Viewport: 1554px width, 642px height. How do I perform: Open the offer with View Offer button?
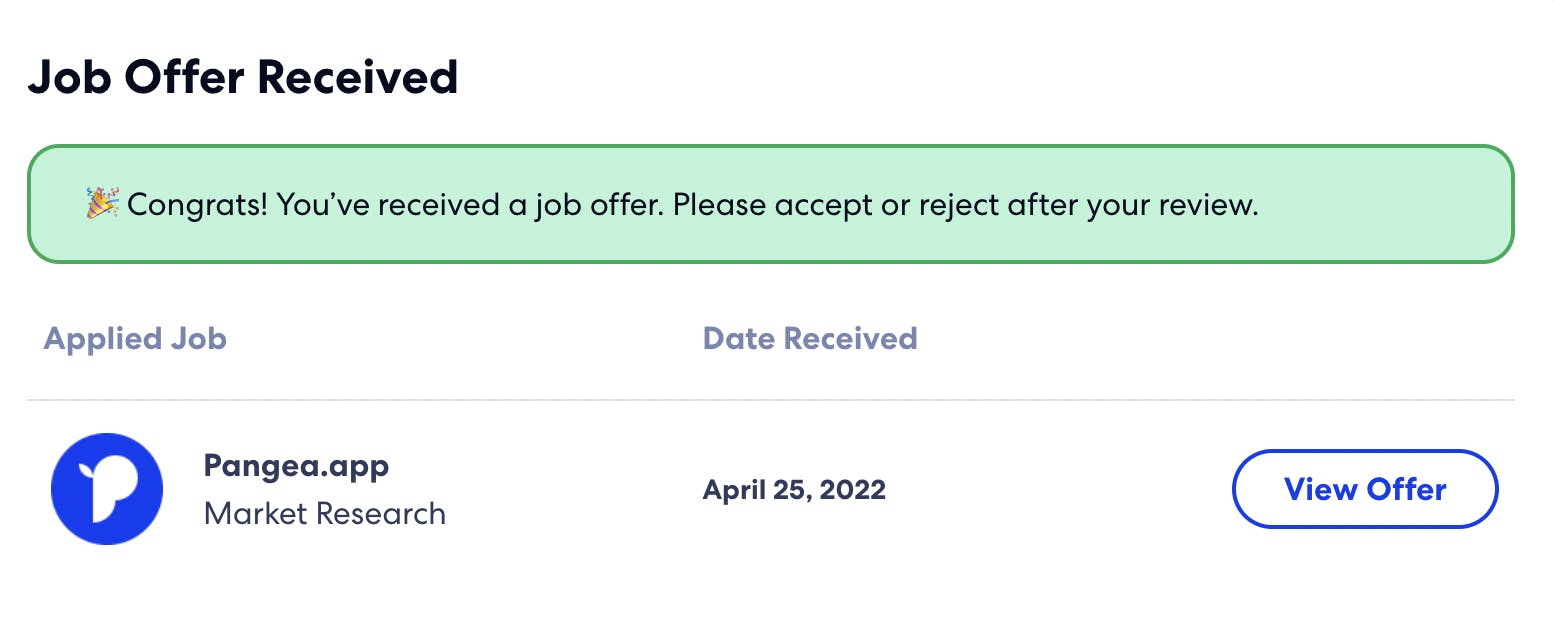coord(1365,489)
